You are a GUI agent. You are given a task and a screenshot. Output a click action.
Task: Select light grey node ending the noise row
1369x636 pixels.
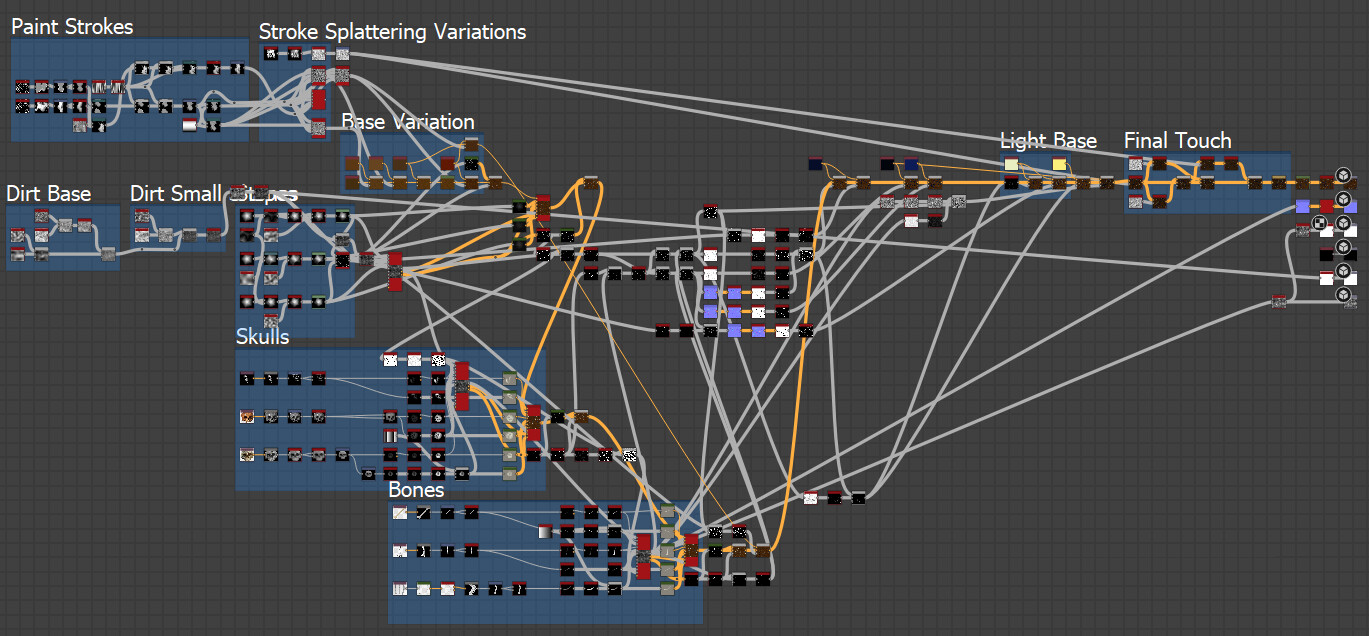[x=958, y=201]
